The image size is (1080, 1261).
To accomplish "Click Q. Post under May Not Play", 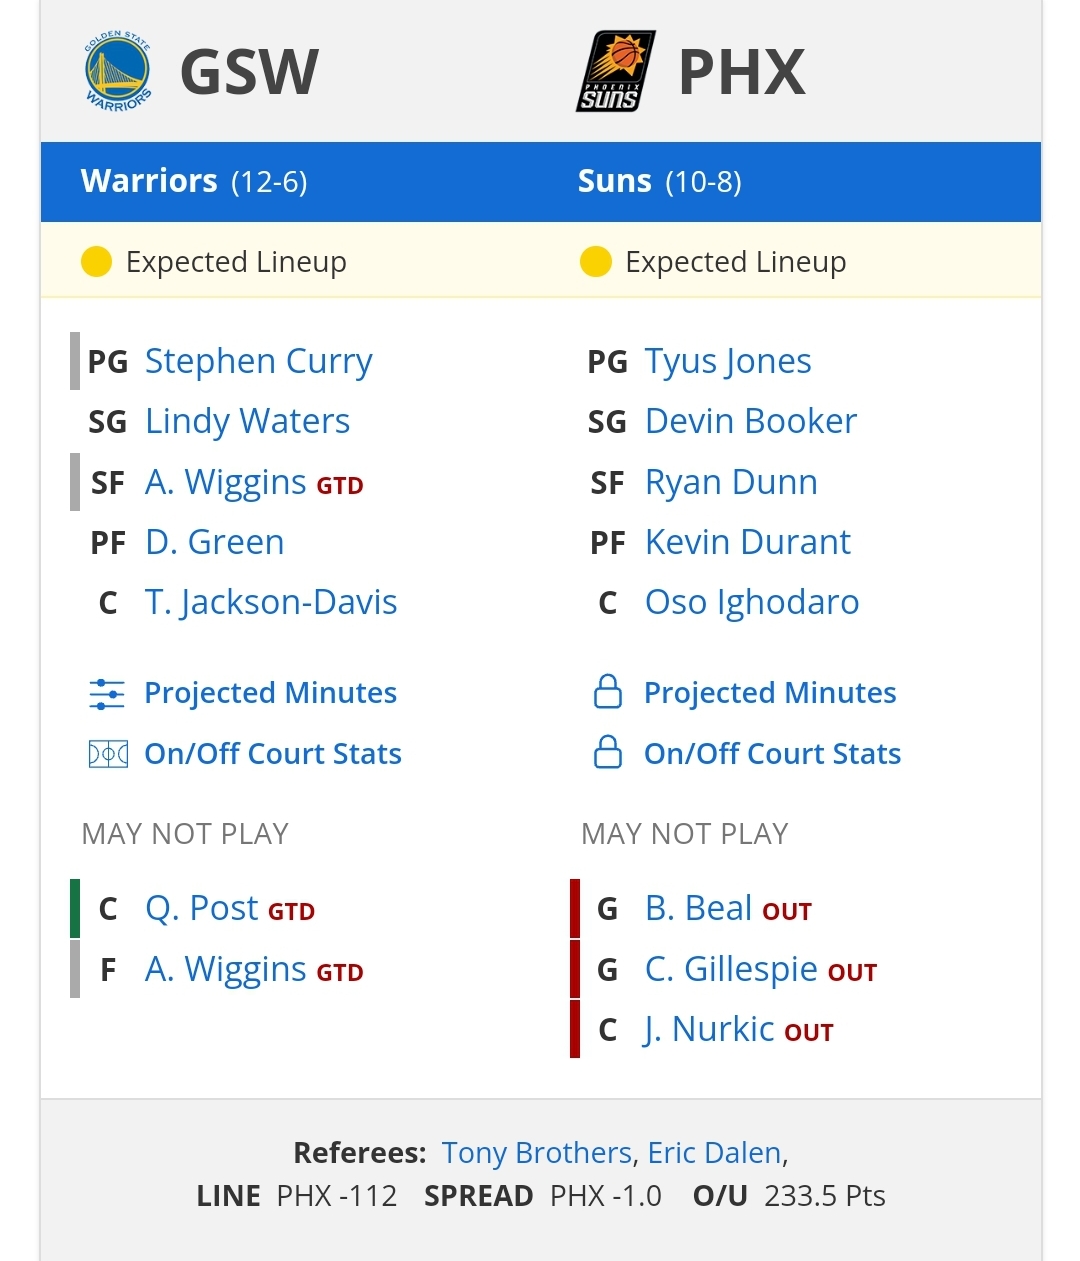I will click(x=201, y=908).
